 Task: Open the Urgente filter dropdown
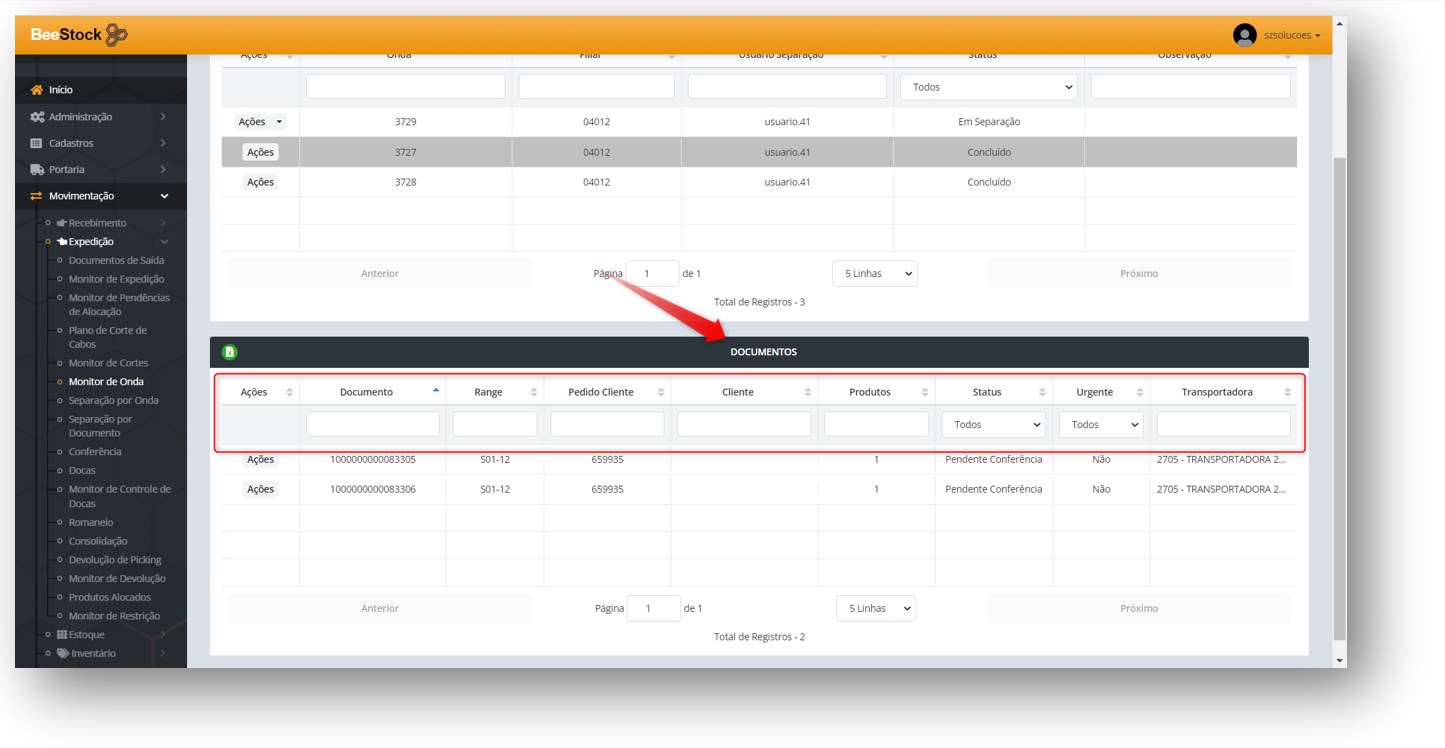point(1100,425)
